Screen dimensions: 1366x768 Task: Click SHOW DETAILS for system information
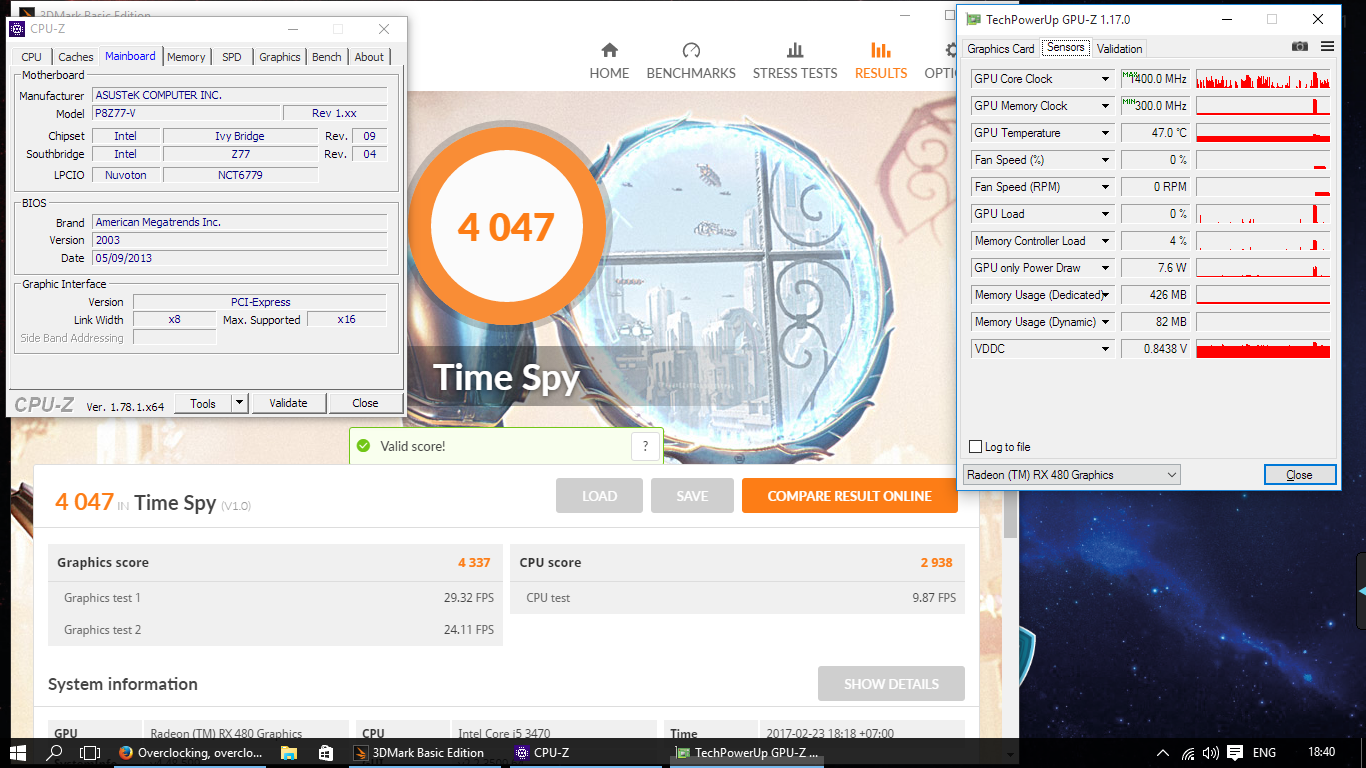tap(891, 684)
